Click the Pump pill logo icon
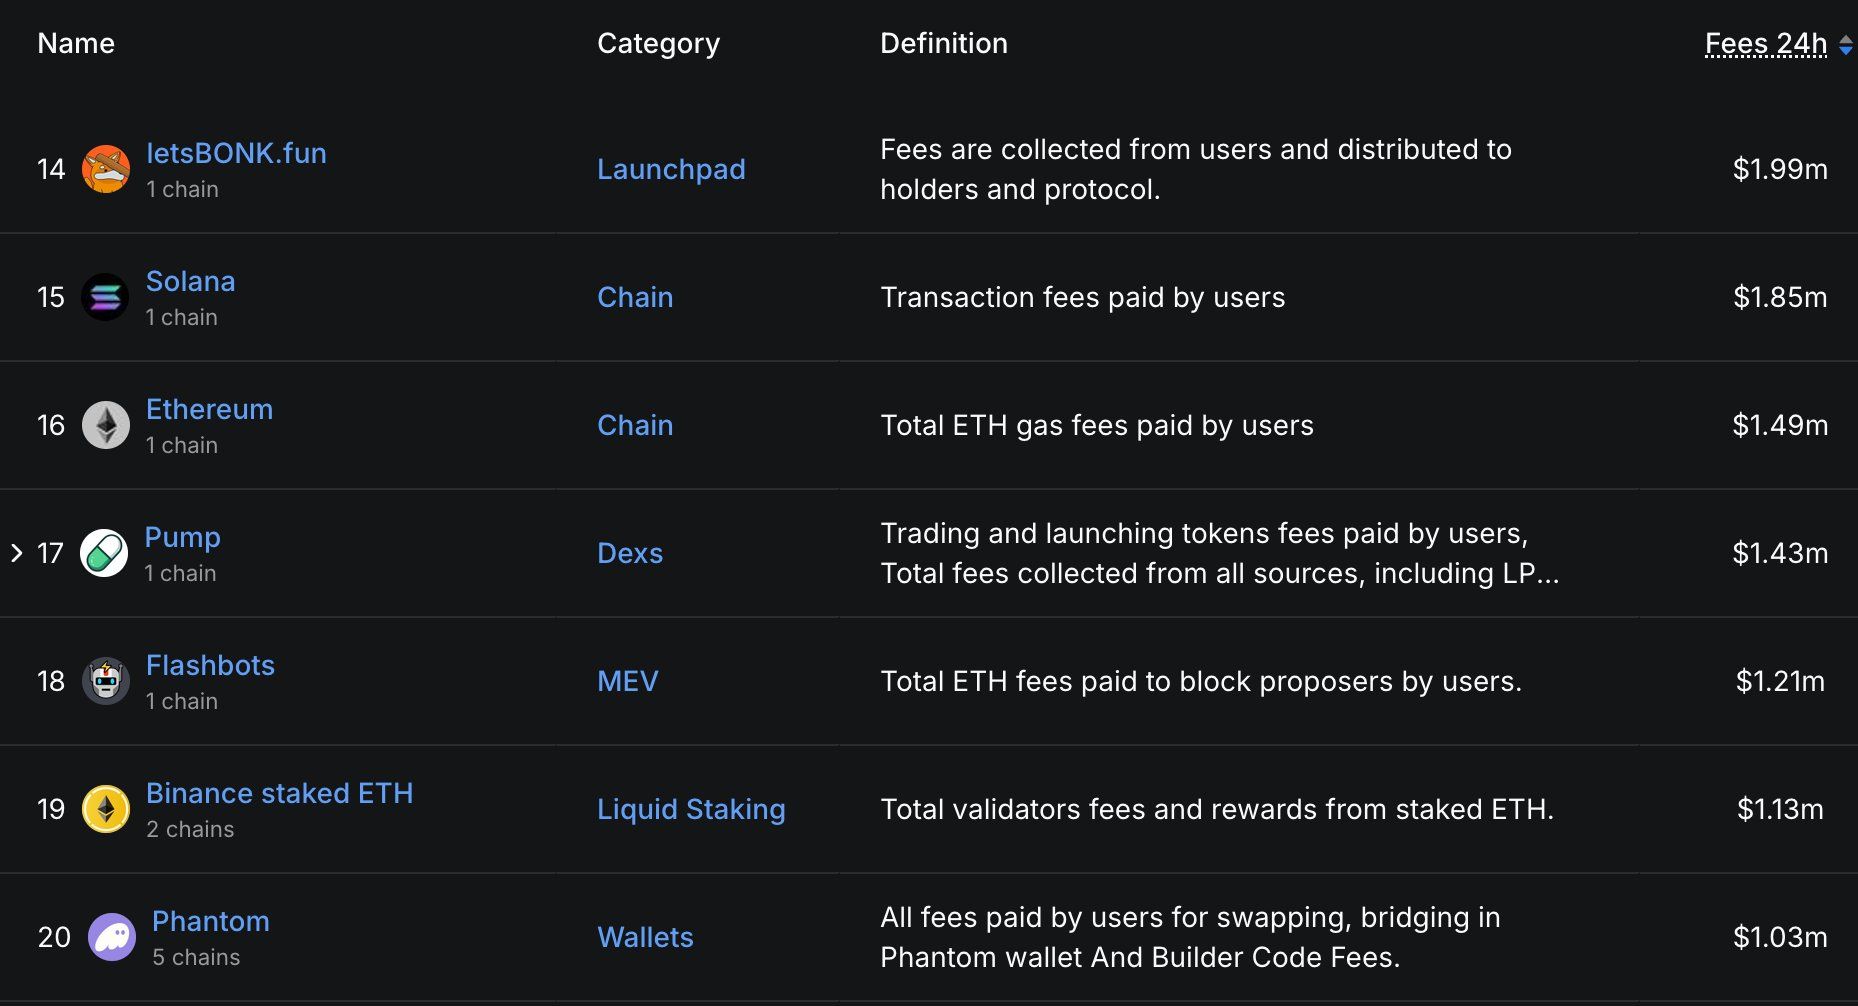 [104, 553]
